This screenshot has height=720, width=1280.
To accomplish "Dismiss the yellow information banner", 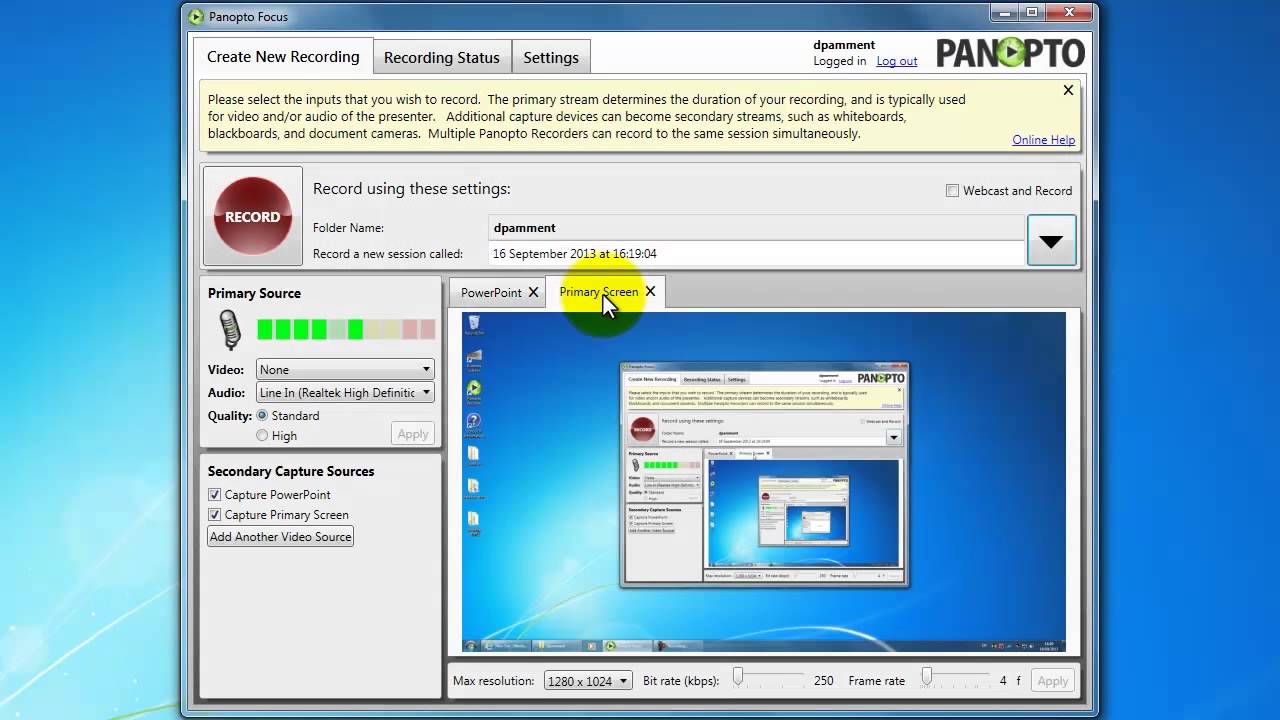I will point(1068,90).
